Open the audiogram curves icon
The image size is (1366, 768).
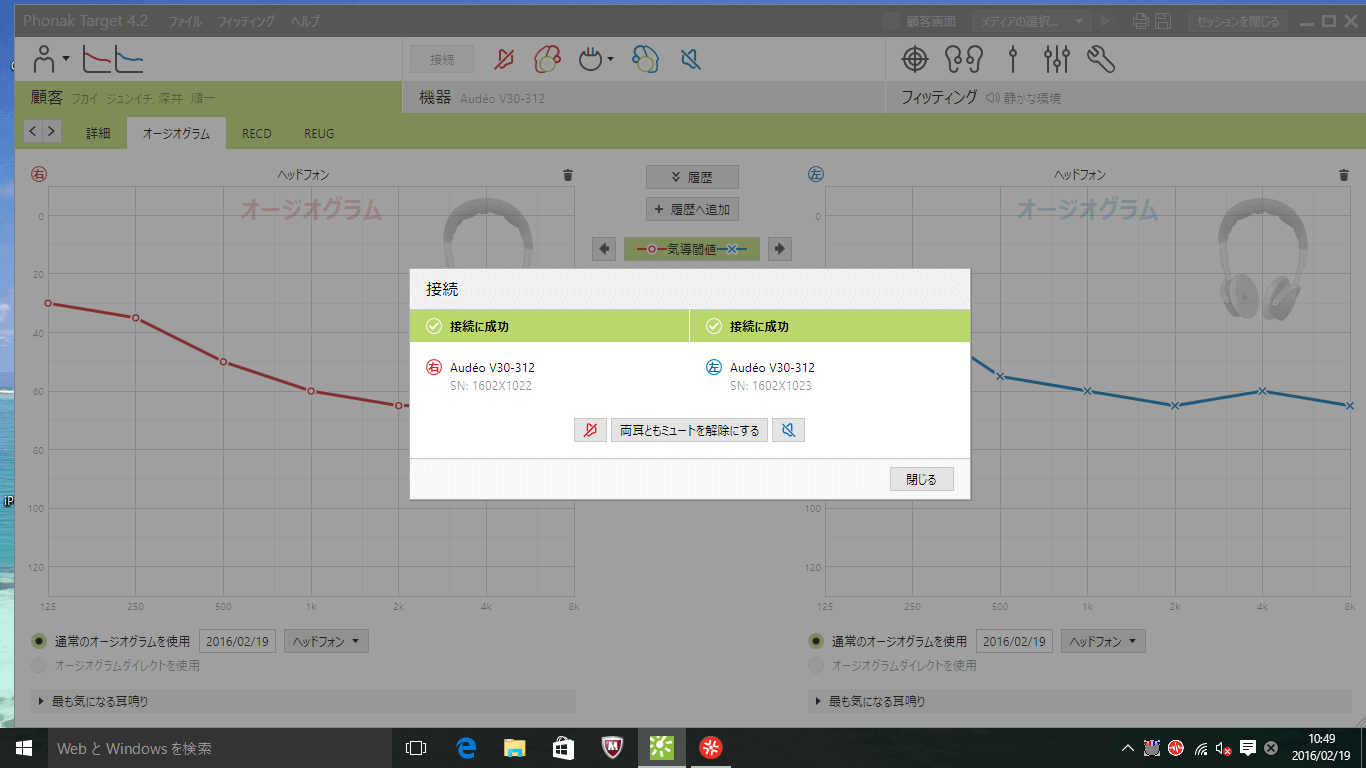[113, 60]
